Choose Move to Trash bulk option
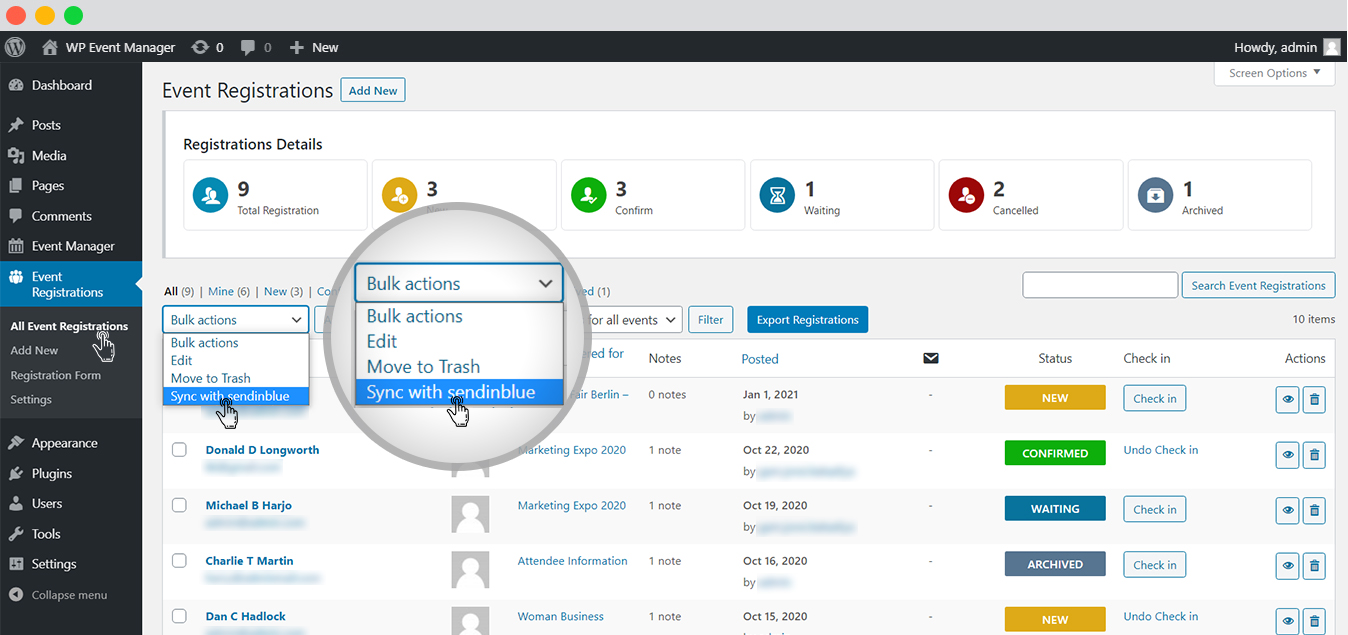The image size is (1348, 635). click(x=236, y=378)
